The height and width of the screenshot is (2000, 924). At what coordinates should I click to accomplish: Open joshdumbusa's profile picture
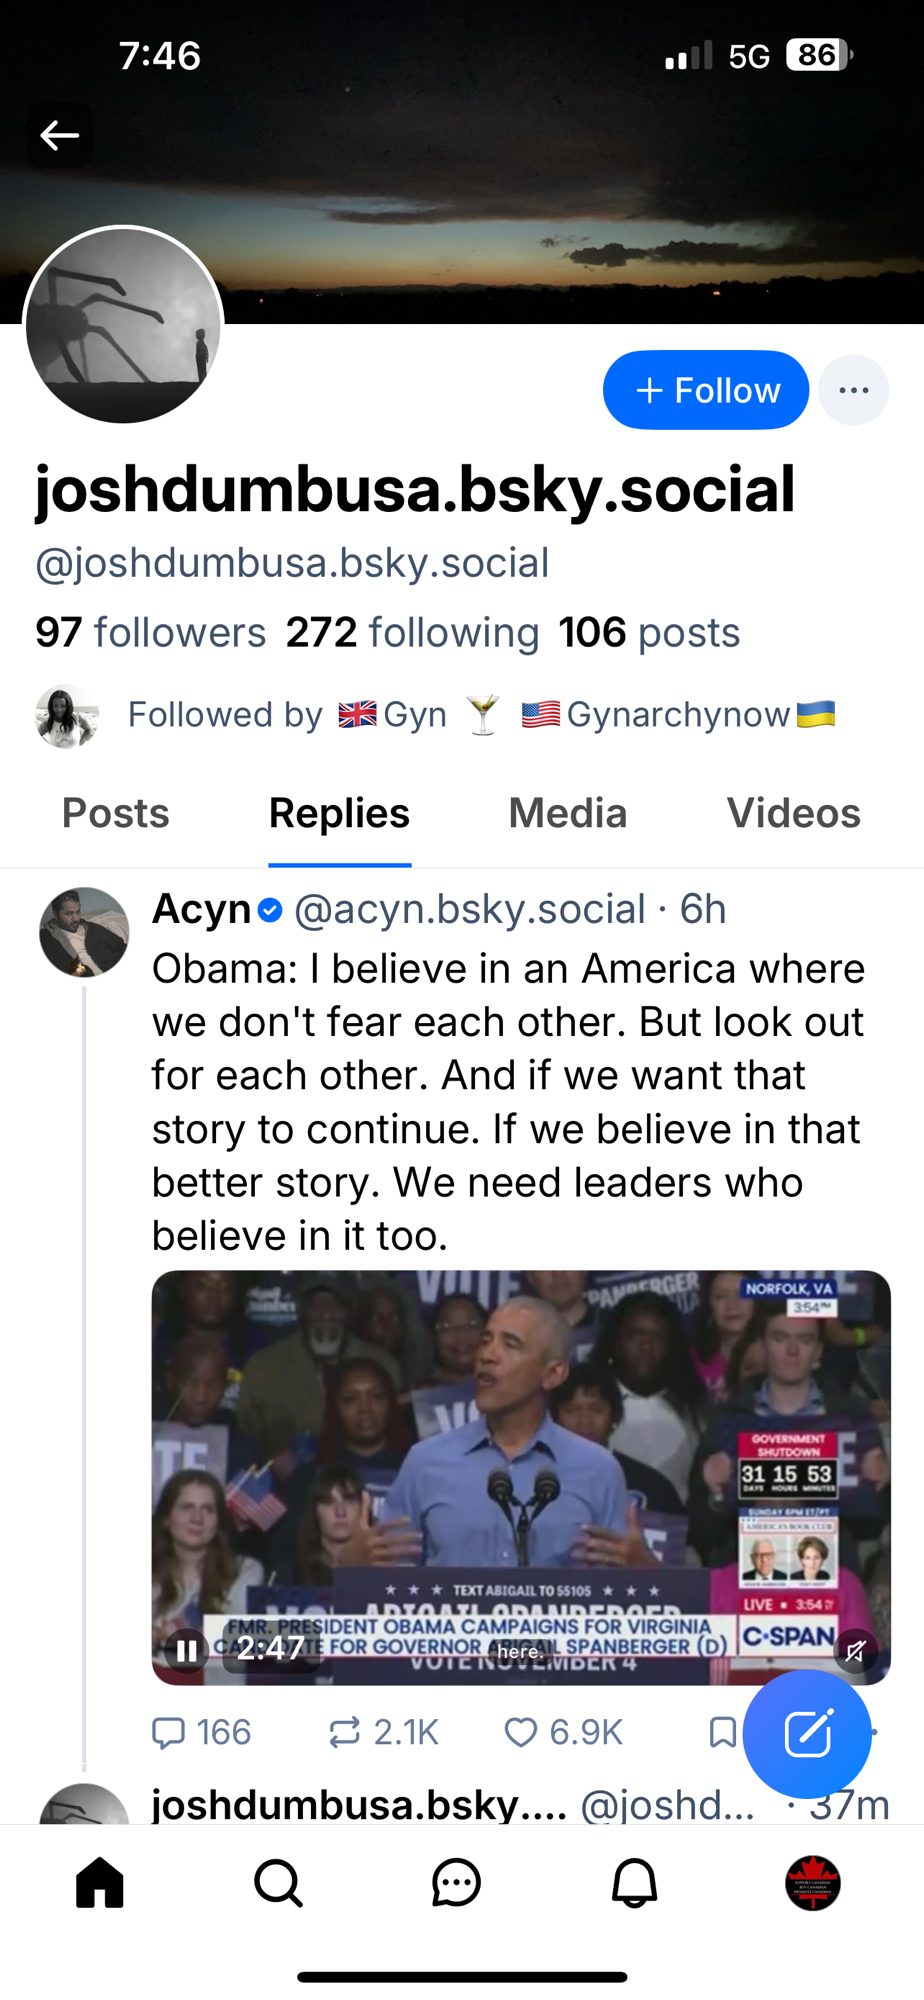pos(123,325)
